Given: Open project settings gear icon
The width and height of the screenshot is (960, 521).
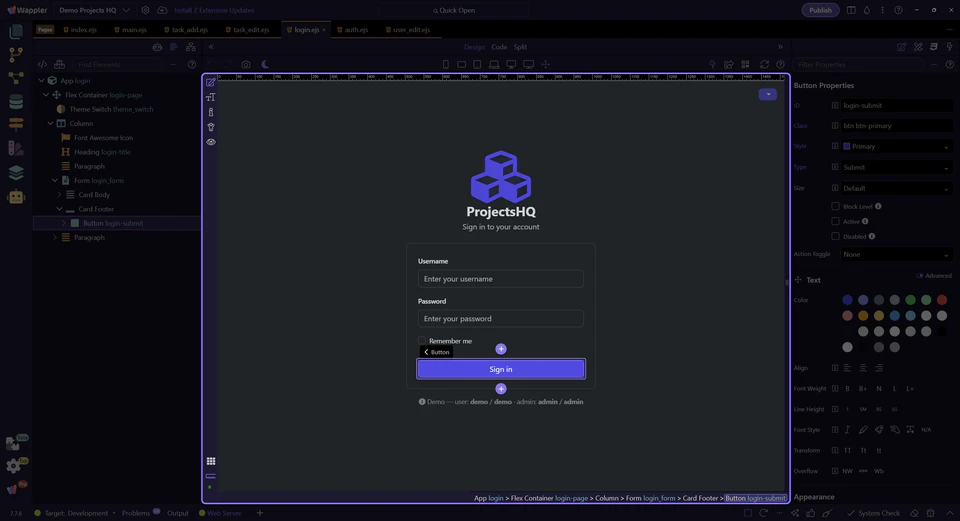Looking at the screenshot, I should click(145, 10).
